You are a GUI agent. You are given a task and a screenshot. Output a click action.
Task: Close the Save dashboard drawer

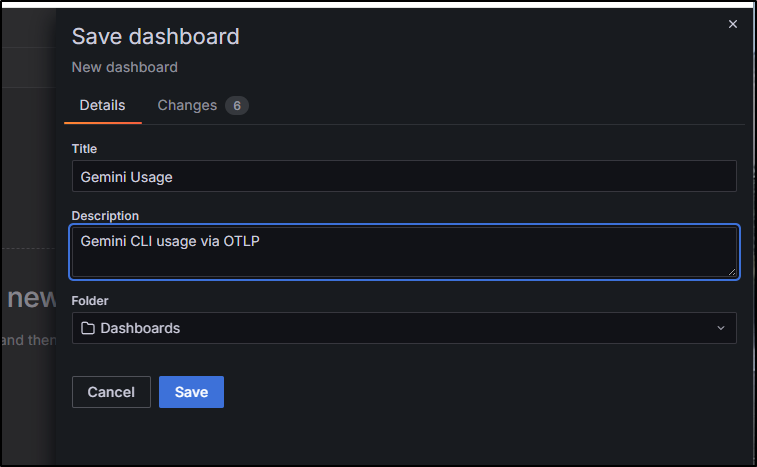pos(732,24)
